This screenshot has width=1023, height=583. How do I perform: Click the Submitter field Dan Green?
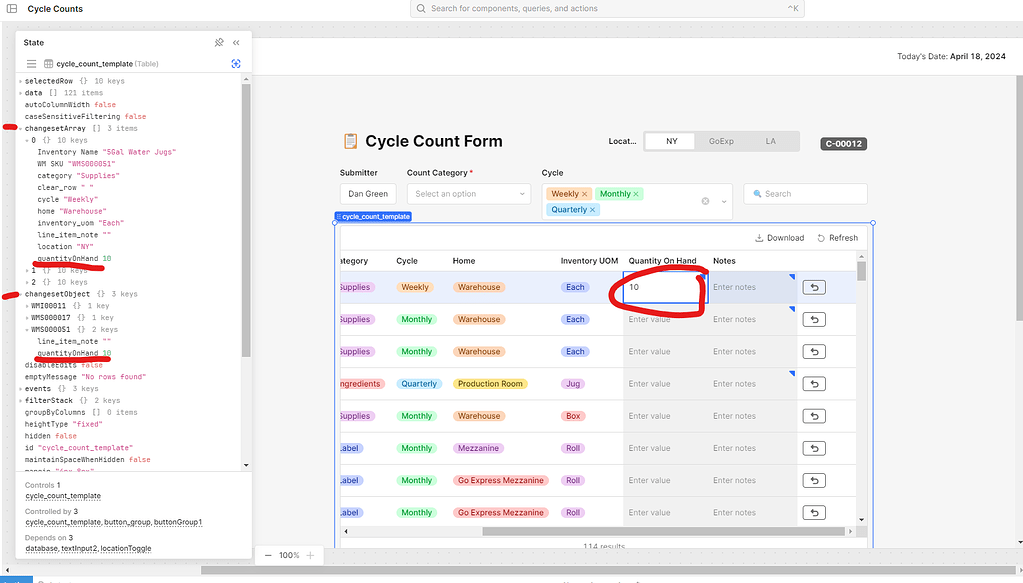(368, 194)
